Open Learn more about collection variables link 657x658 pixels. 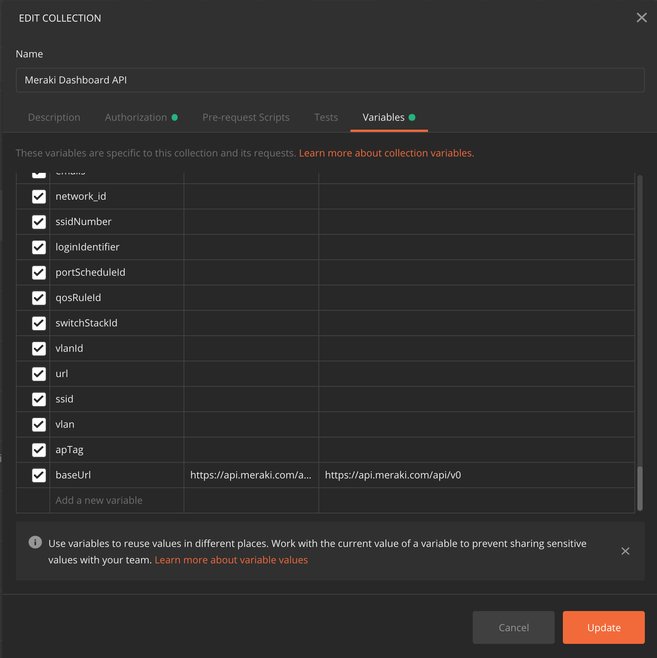coord(386,153)
